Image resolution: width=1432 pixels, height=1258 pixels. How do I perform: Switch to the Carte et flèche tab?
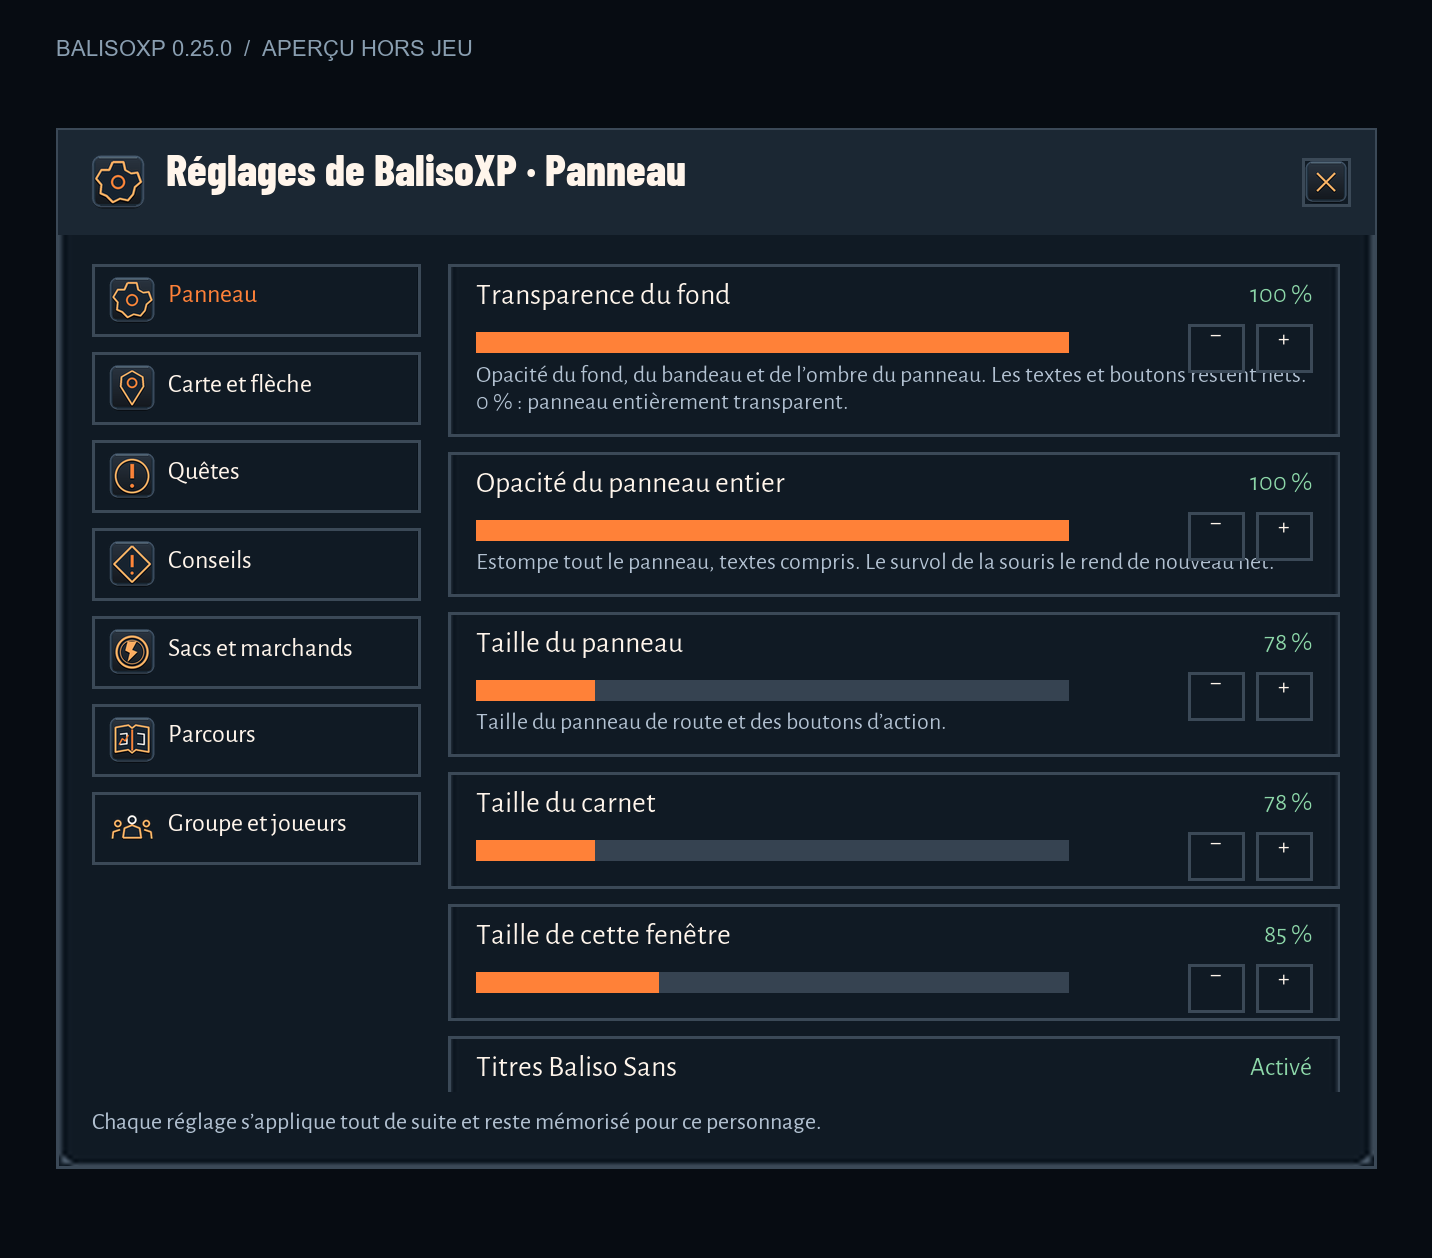[256, 388]
